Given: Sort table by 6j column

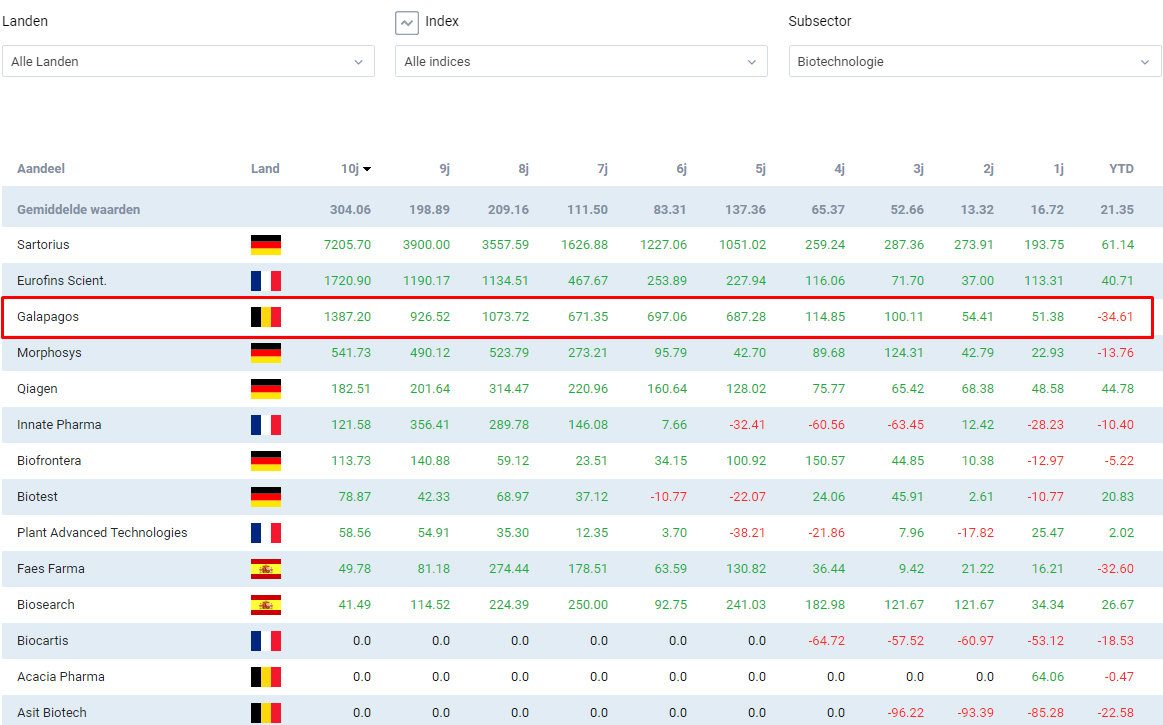Looking at the screenshot, I should 682,169.
